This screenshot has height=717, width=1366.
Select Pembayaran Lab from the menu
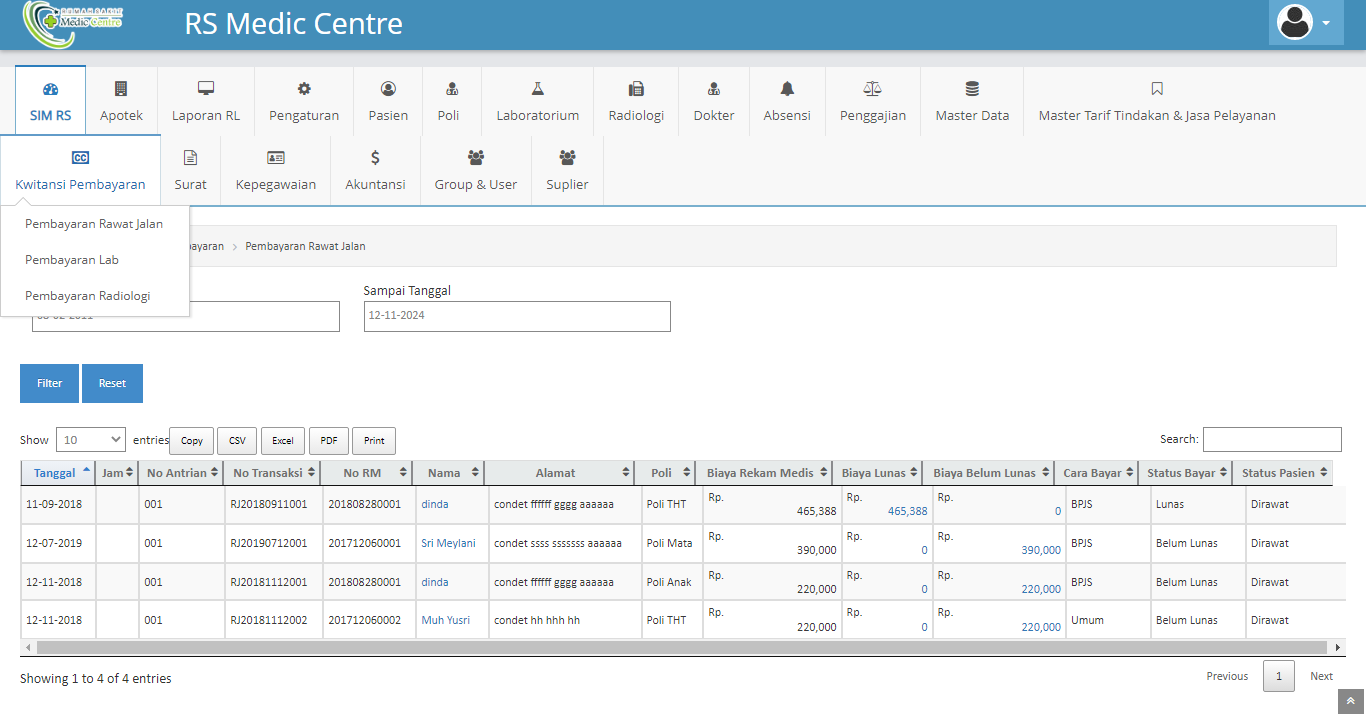(x=72, y=260)
